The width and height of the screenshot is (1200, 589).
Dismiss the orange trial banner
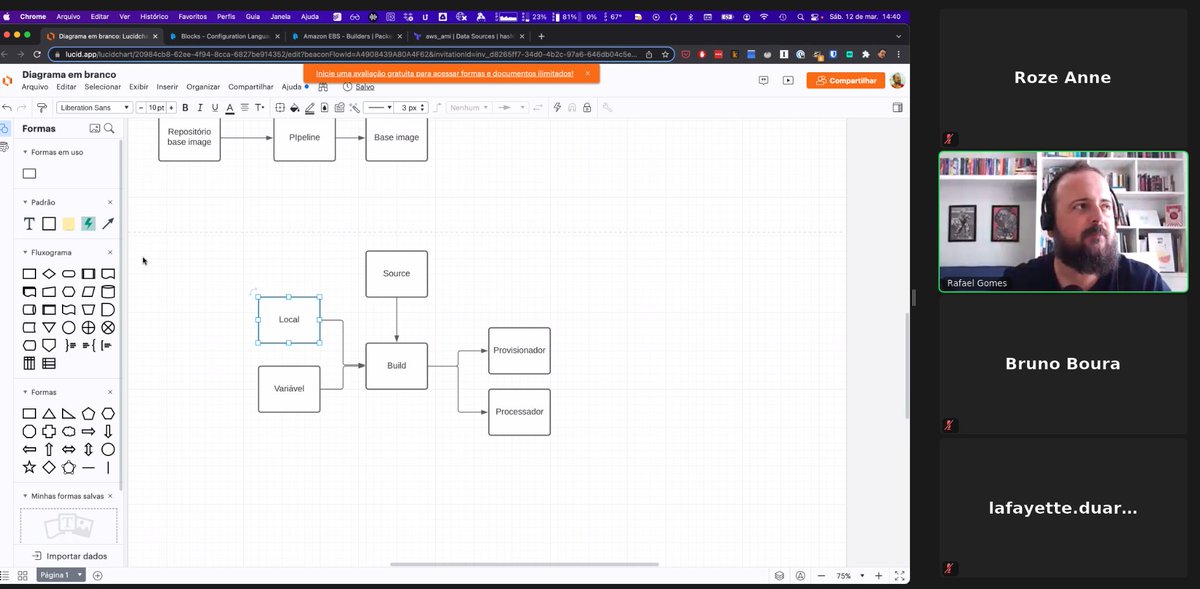pyautogui.click(x=587, y=73)
